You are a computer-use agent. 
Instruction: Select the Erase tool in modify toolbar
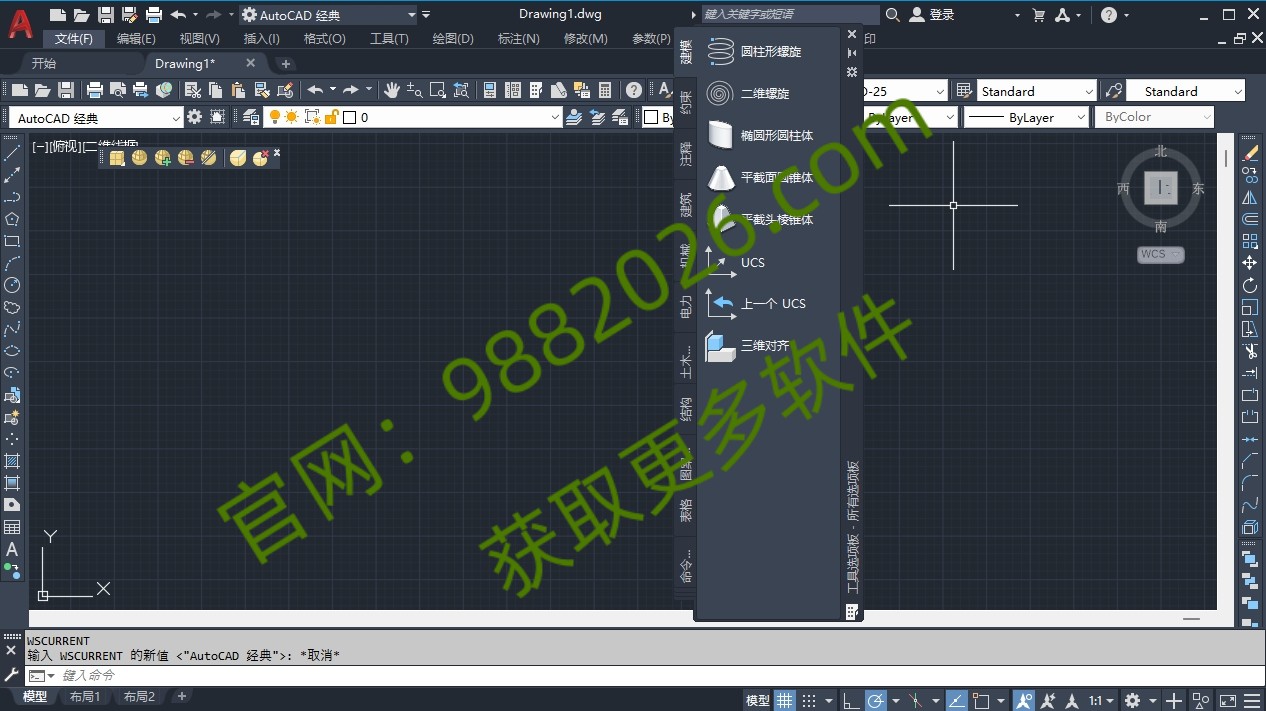pos(1250,153)
